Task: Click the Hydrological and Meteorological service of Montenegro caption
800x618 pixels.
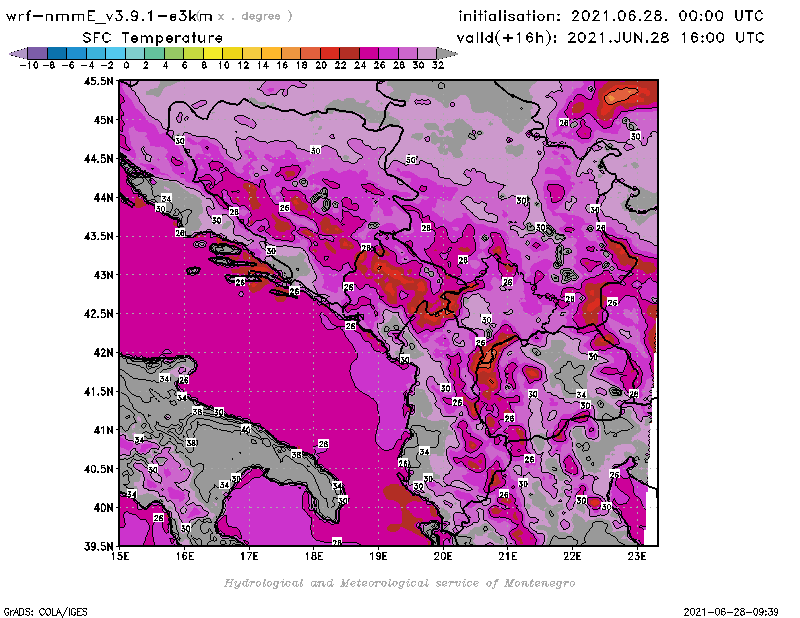Action: pos(399,583)
